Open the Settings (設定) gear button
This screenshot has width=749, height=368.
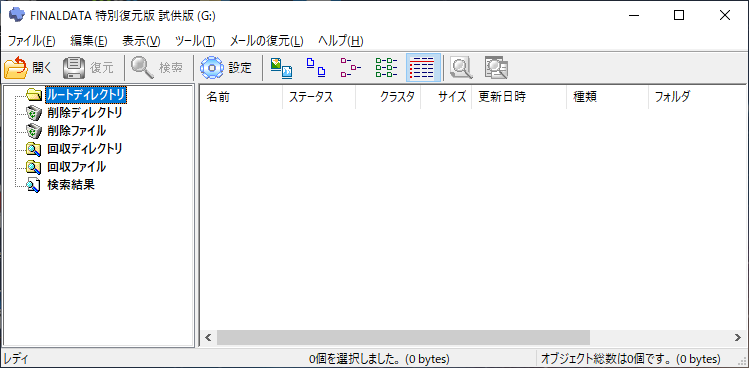point(226,68)
